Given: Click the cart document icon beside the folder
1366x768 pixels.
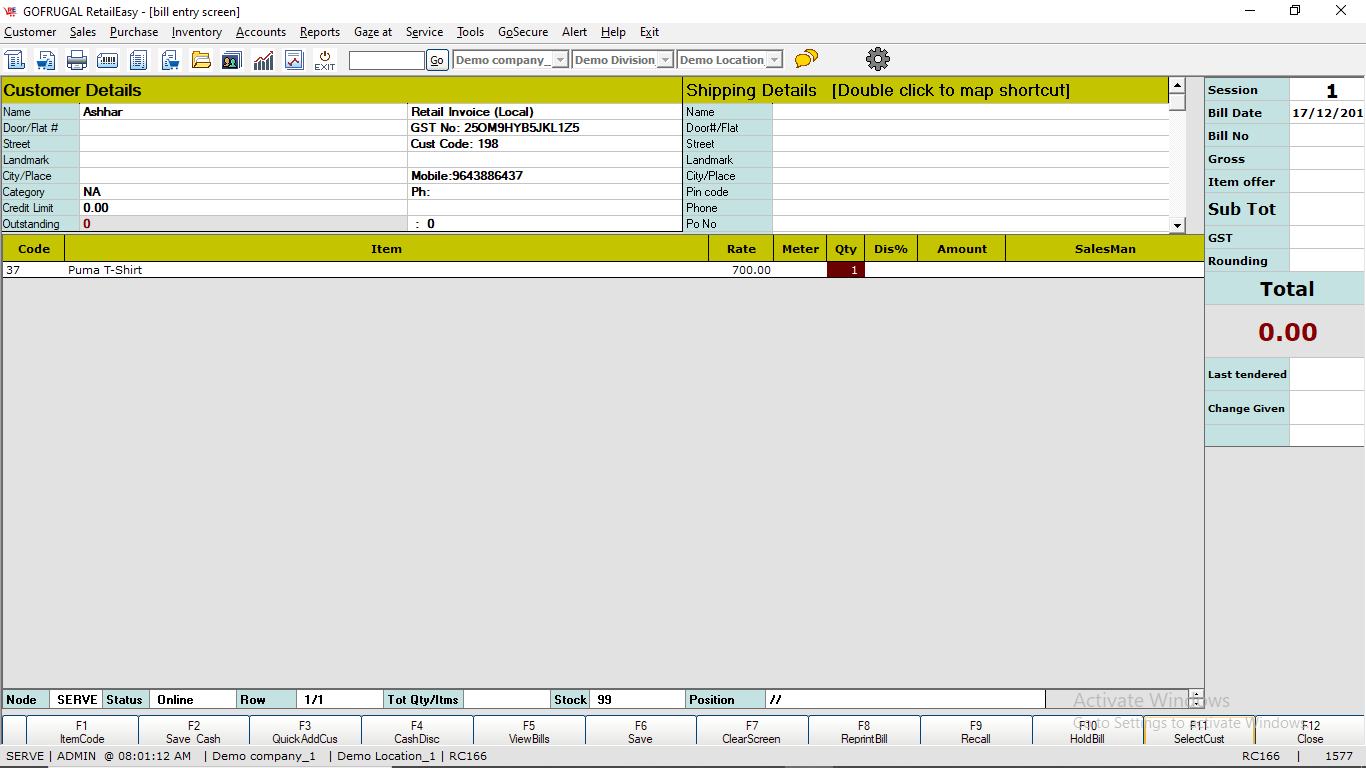Looking at the screenshot, I should click(x=170, y=60).
